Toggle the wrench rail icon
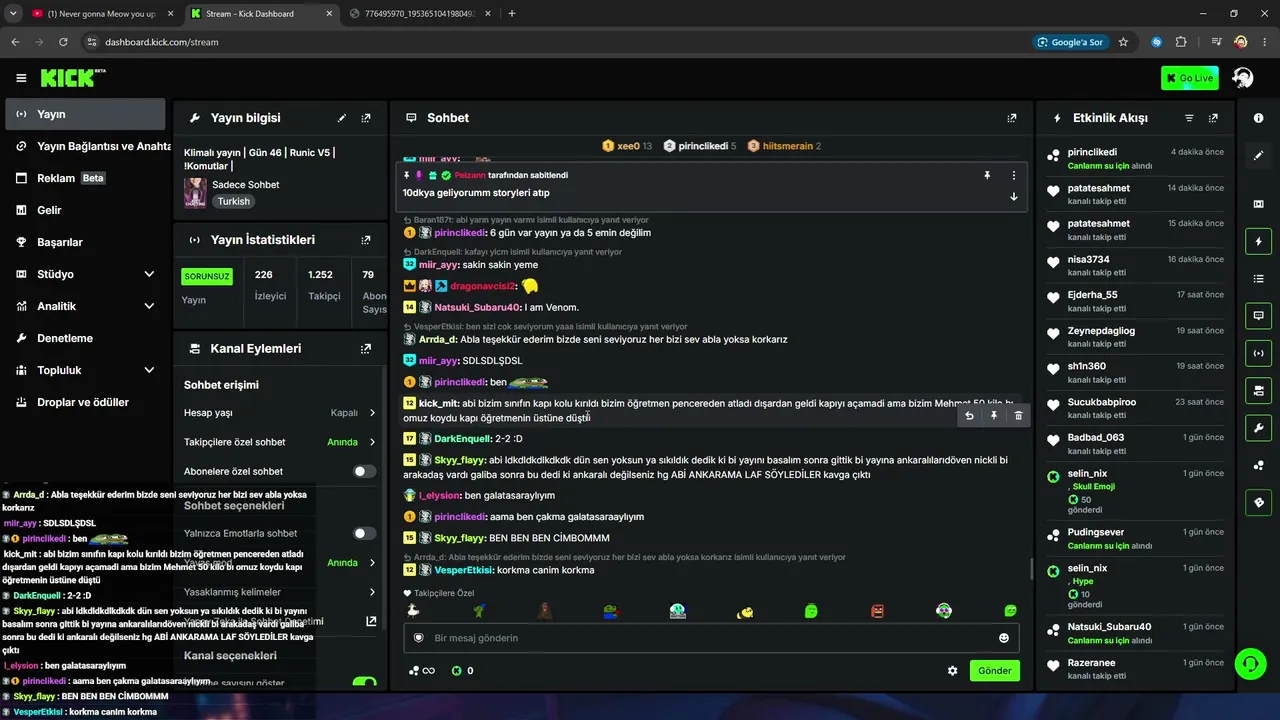Screen dimensions: 1280x720 [x=1258, y=428]
